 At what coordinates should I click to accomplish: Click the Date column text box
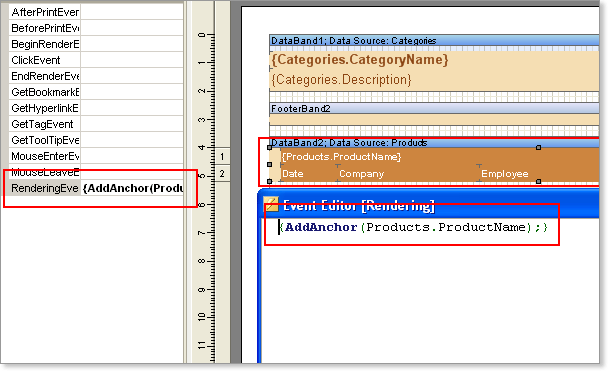(309, 174)
